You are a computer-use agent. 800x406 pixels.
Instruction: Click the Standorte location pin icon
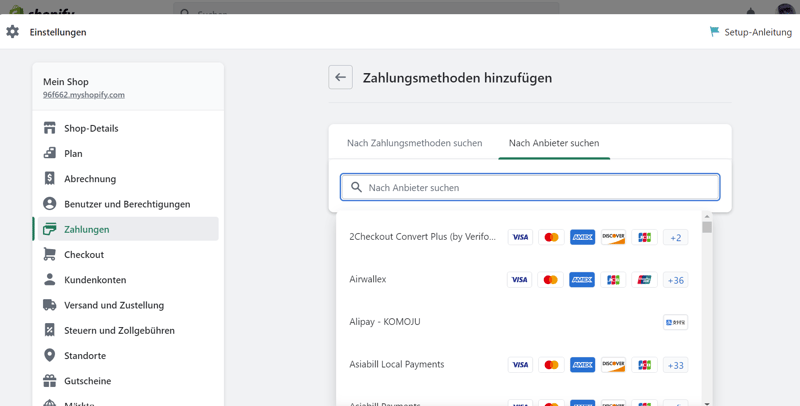click(49, 355)
